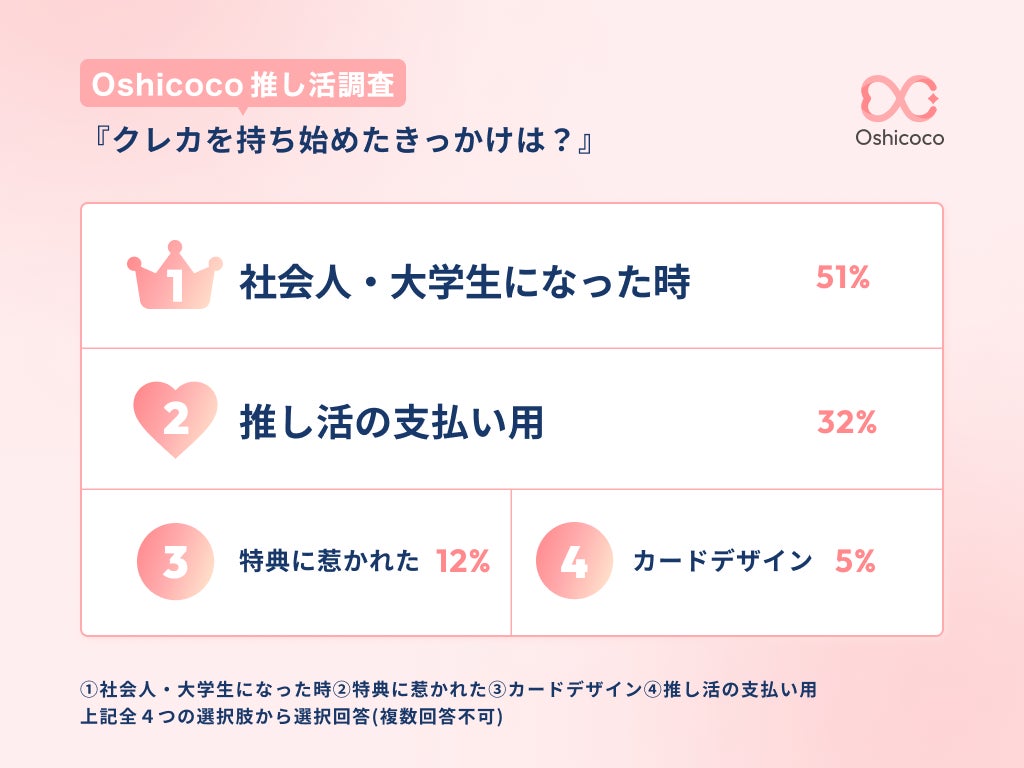Click the heart icon numbered 2
The height and width of the screenshot is (768, 1024).
tap(175, 419)
